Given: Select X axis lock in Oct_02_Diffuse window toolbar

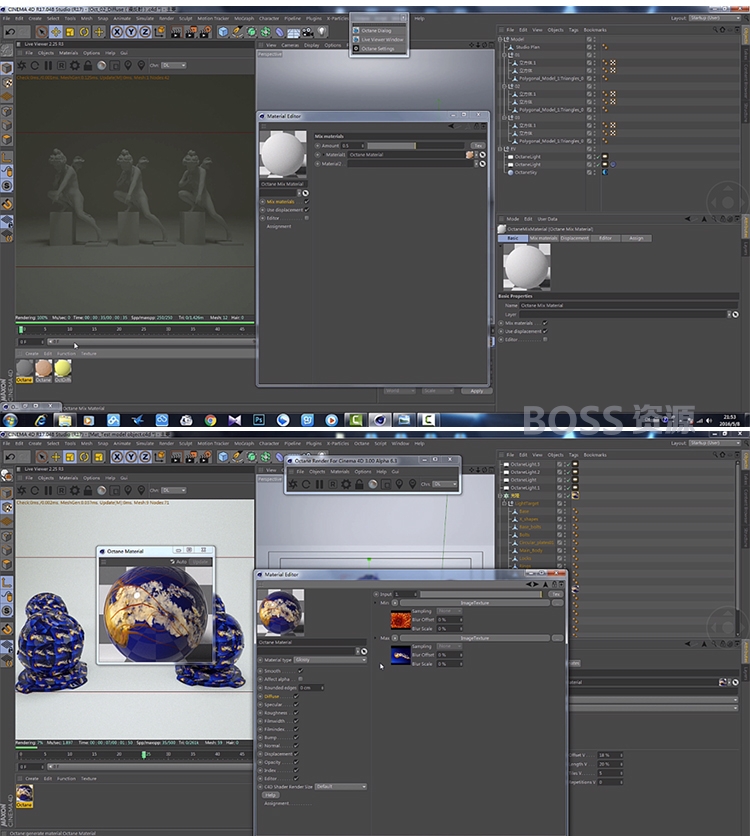Looking at the screenshot, I should (x=117, y=32).
